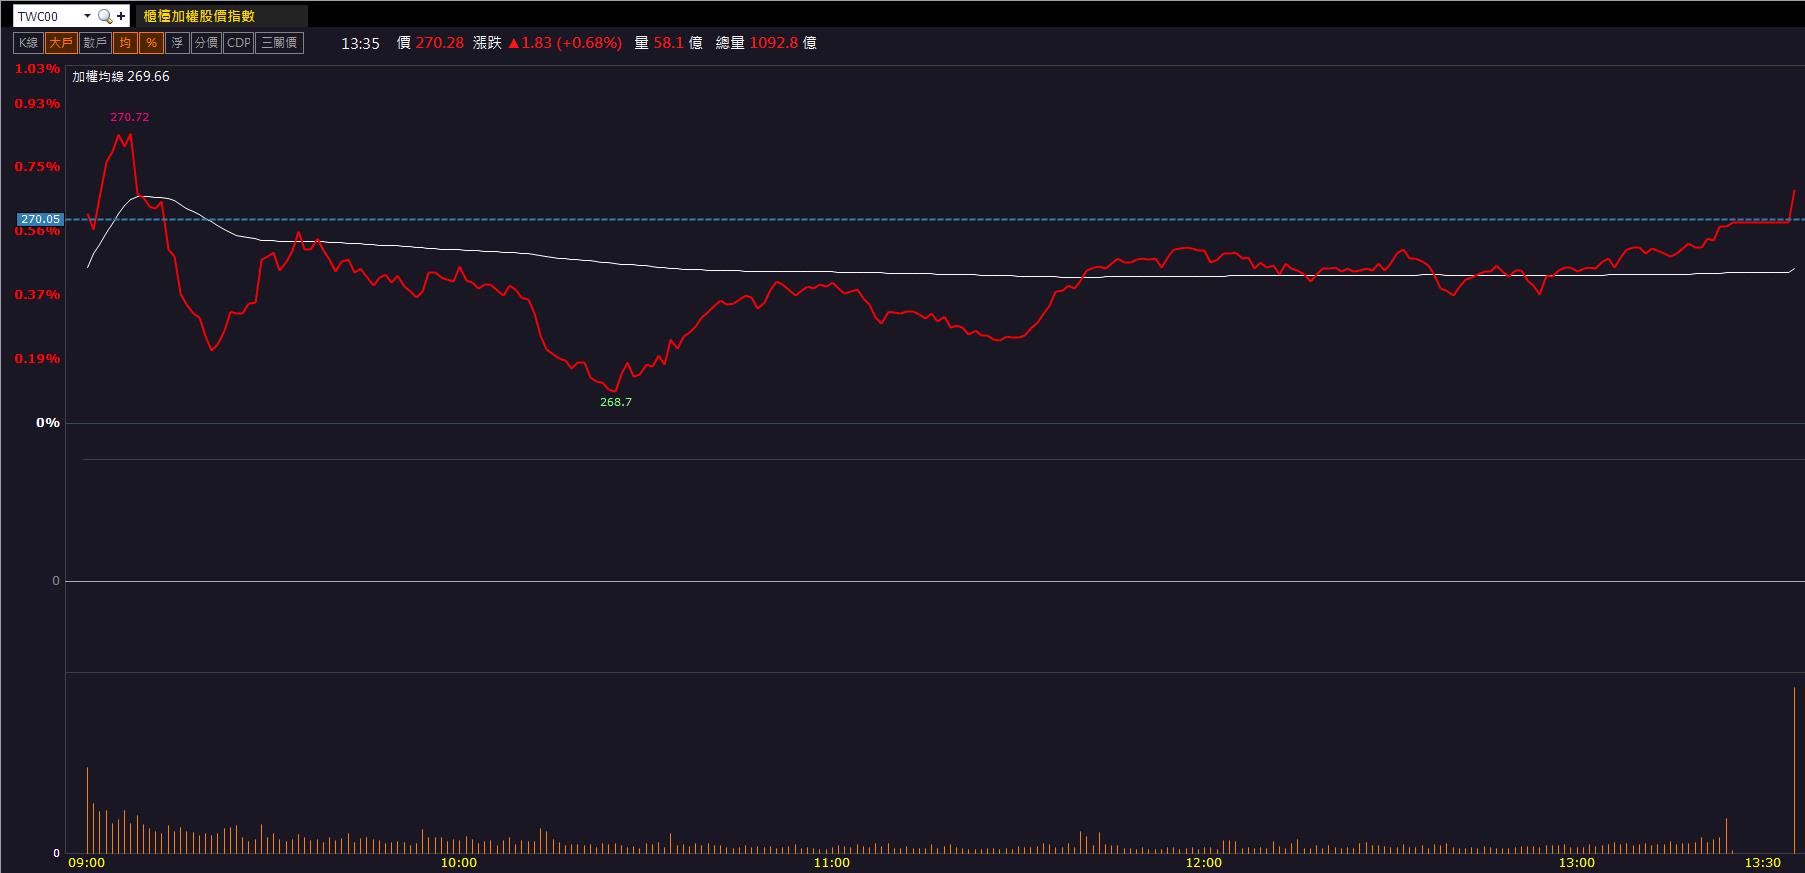Image resolution: width=1805 pixels, height=873 pixels.
Task: Click the tall closing volume bar at 13:30
Action: pos(1794,768)
